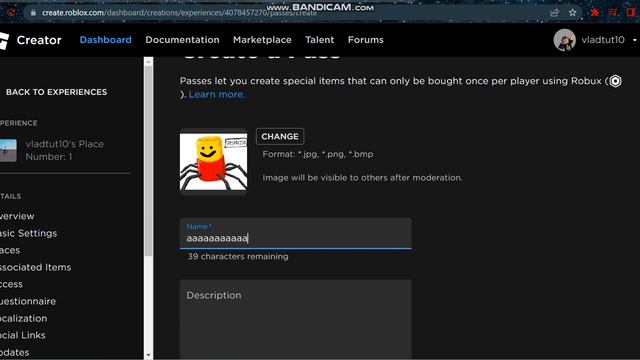Screen dimensions: 640x360
Task: Focus the Name input field
Action: [296, 233]
